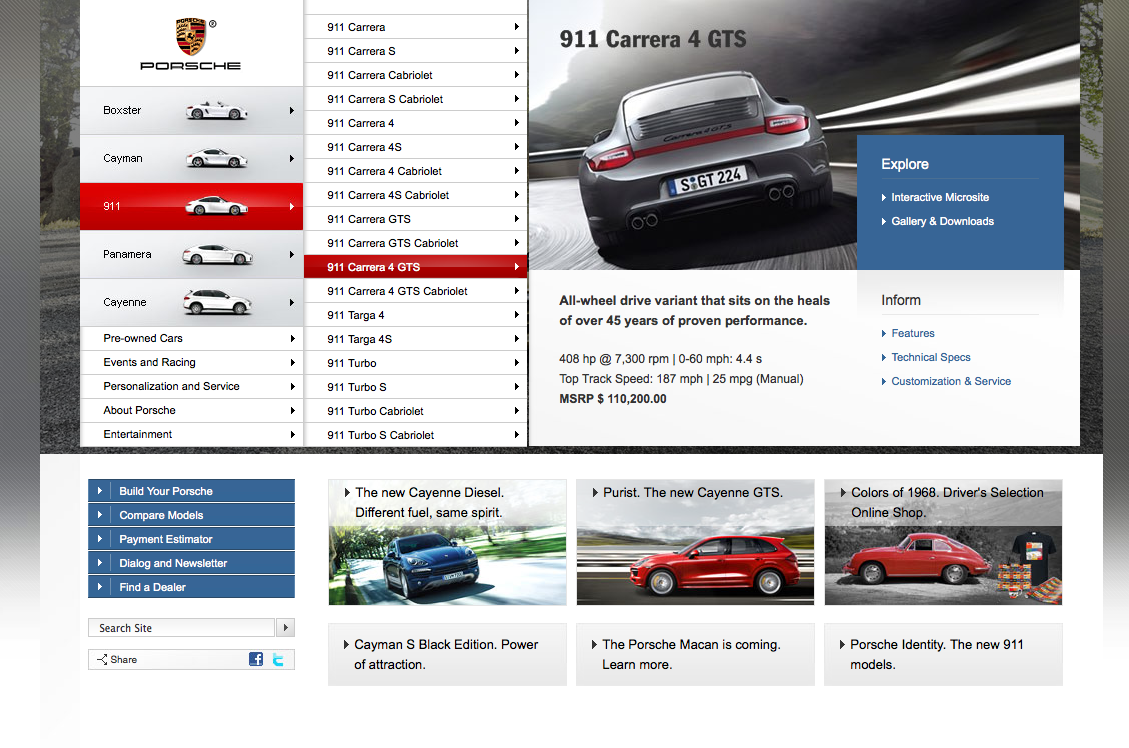The height and width of the screenshot is (748, 1129).
Task: View the Features link under Inform
Action: pos(913,333)
